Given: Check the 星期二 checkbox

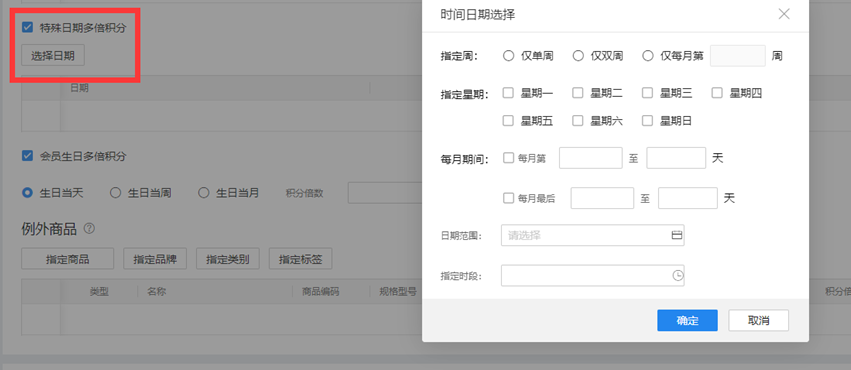Looking at the screenshot, I should (x=578, y=93).
